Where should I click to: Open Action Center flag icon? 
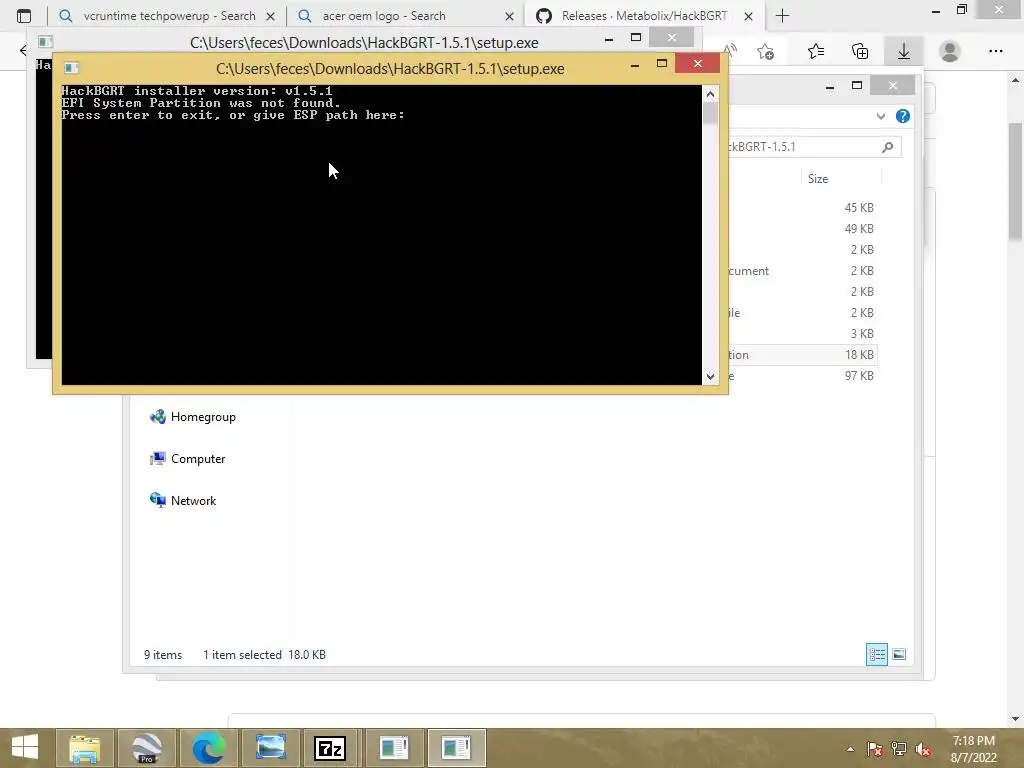874,749
